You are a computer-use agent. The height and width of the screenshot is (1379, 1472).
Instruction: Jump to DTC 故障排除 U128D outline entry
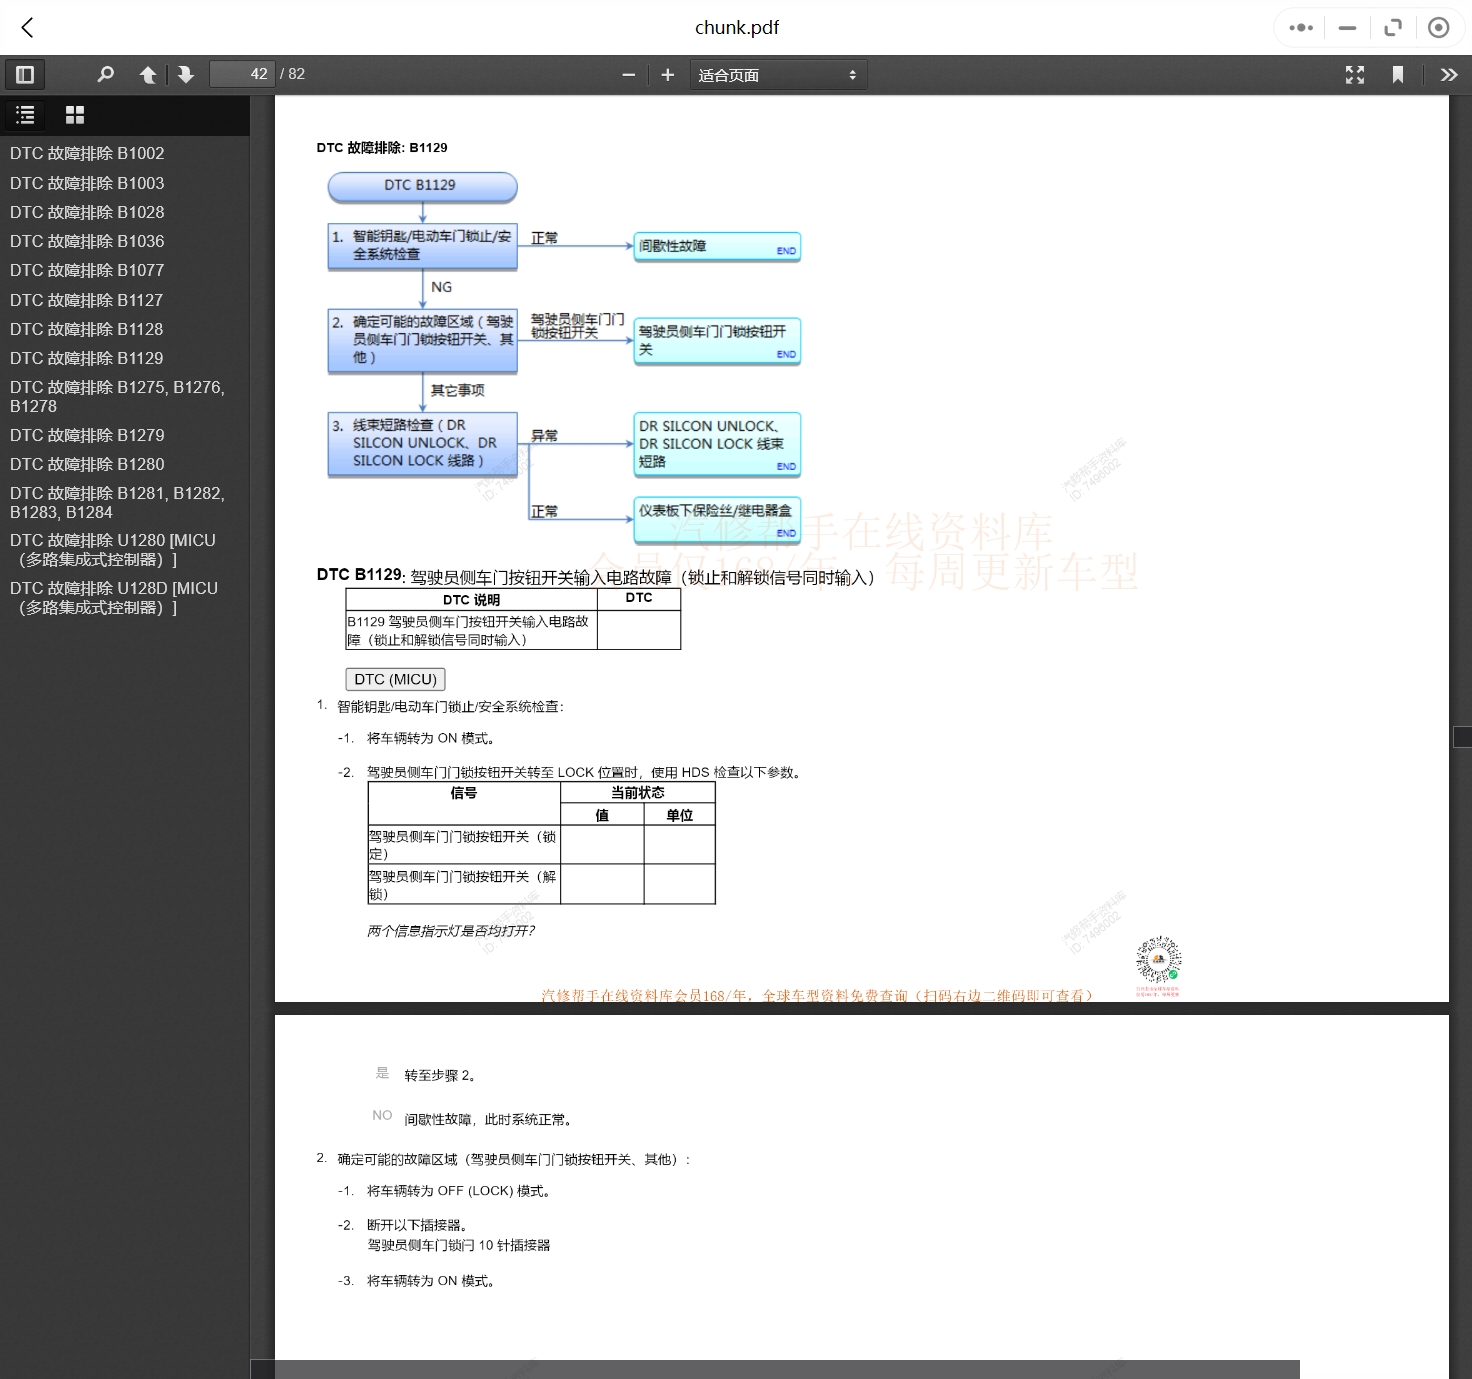point(113,598)
